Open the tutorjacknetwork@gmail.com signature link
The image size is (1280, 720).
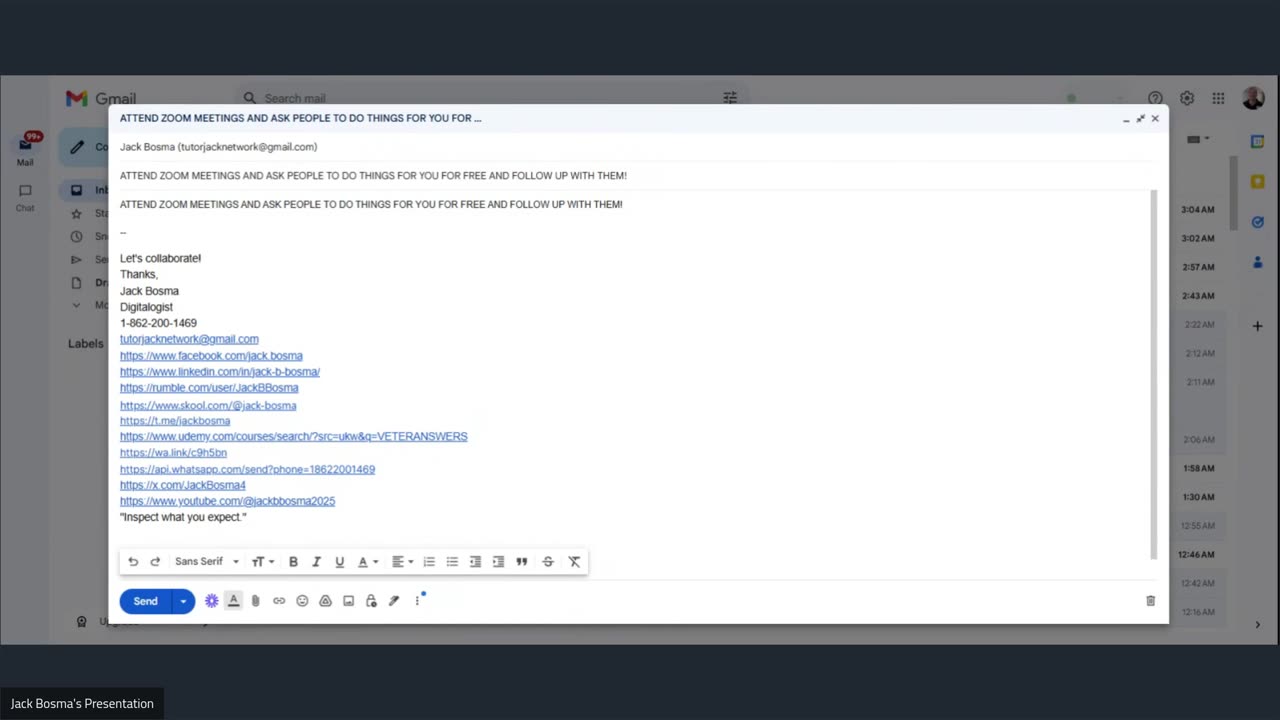click(189, 339)
